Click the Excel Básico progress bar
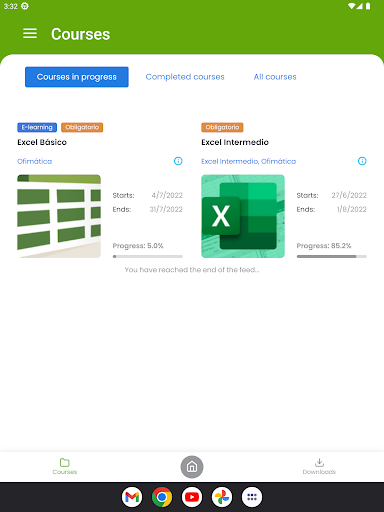Screen dimensions: 384x512 pos(148,256)
